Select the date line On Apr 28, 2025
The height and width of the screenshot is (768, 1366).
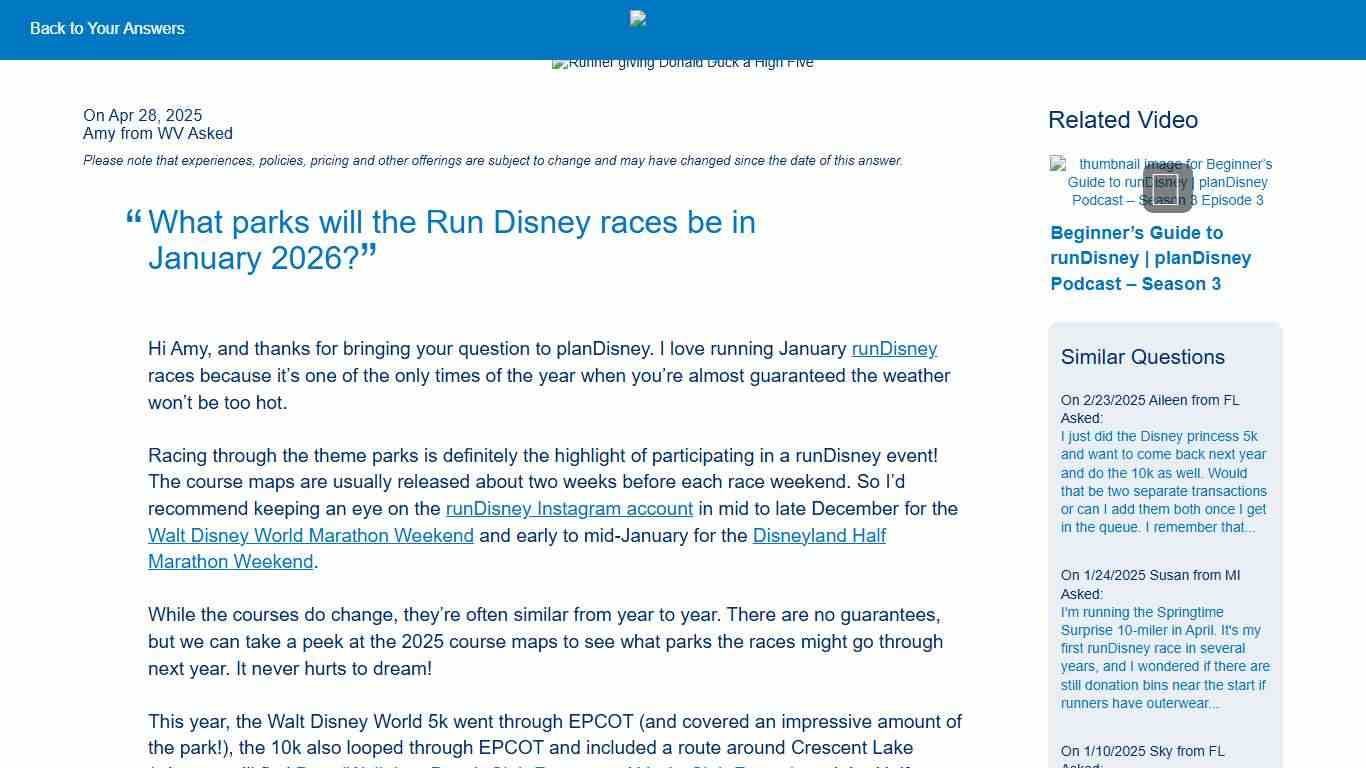141,115
